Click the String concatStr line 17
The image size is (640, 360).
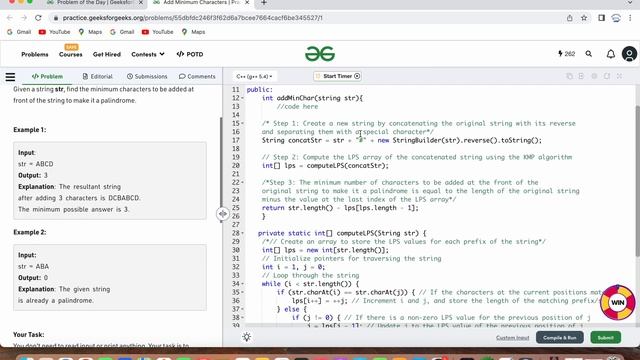coord(402,140)
